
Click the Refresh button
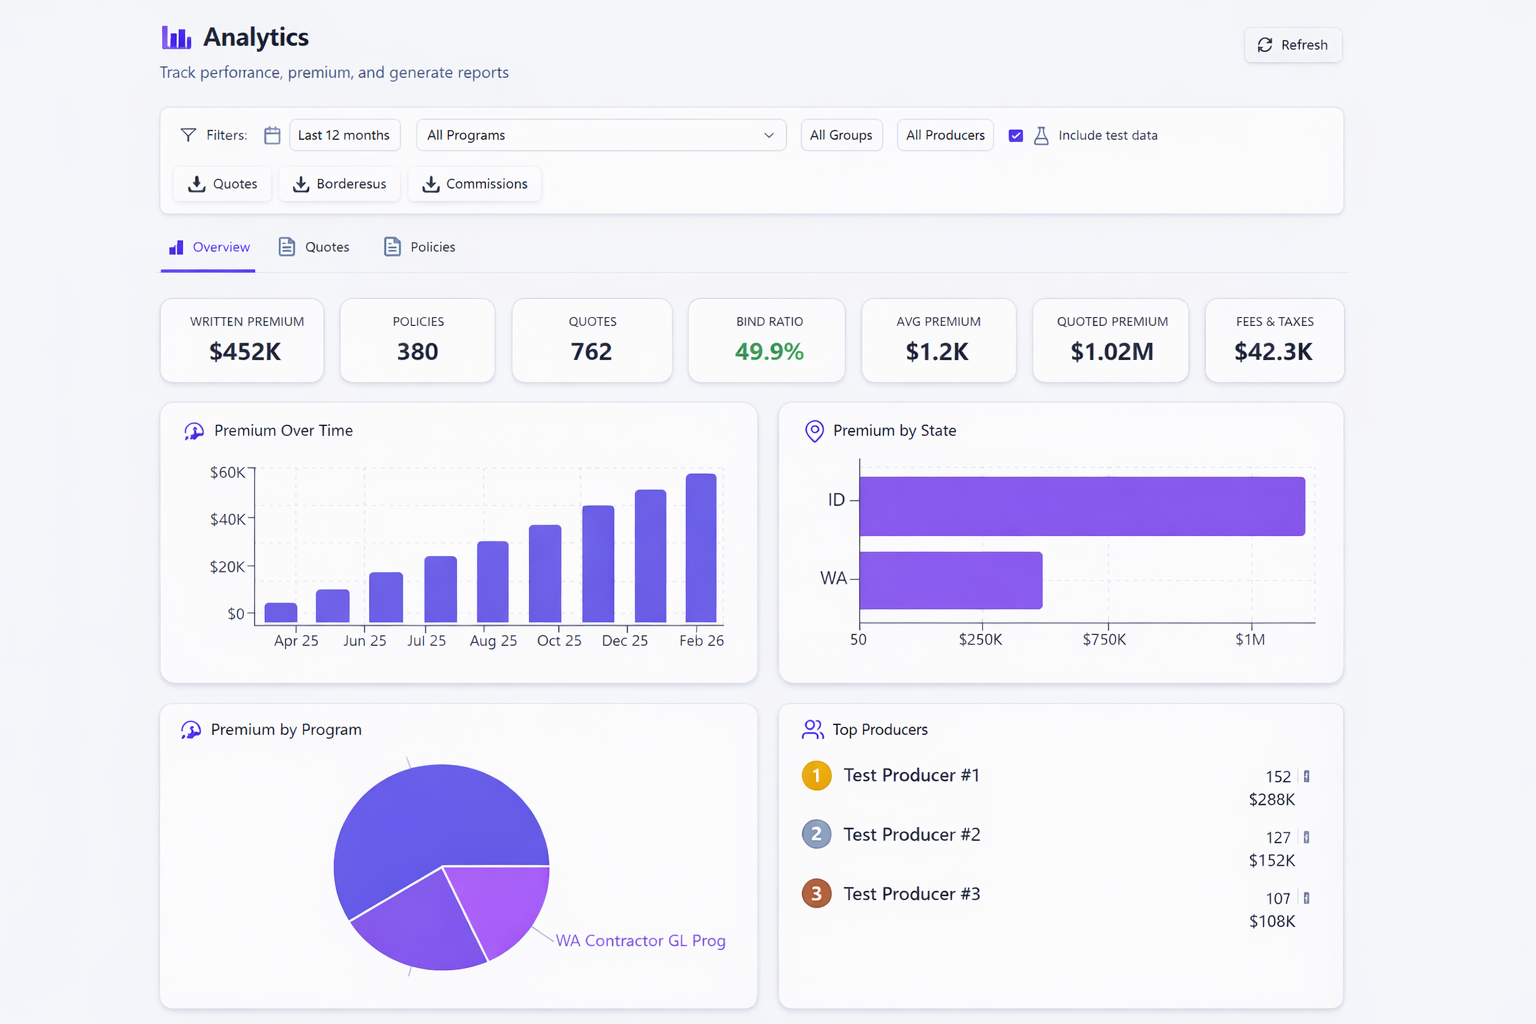point(1293,45)
